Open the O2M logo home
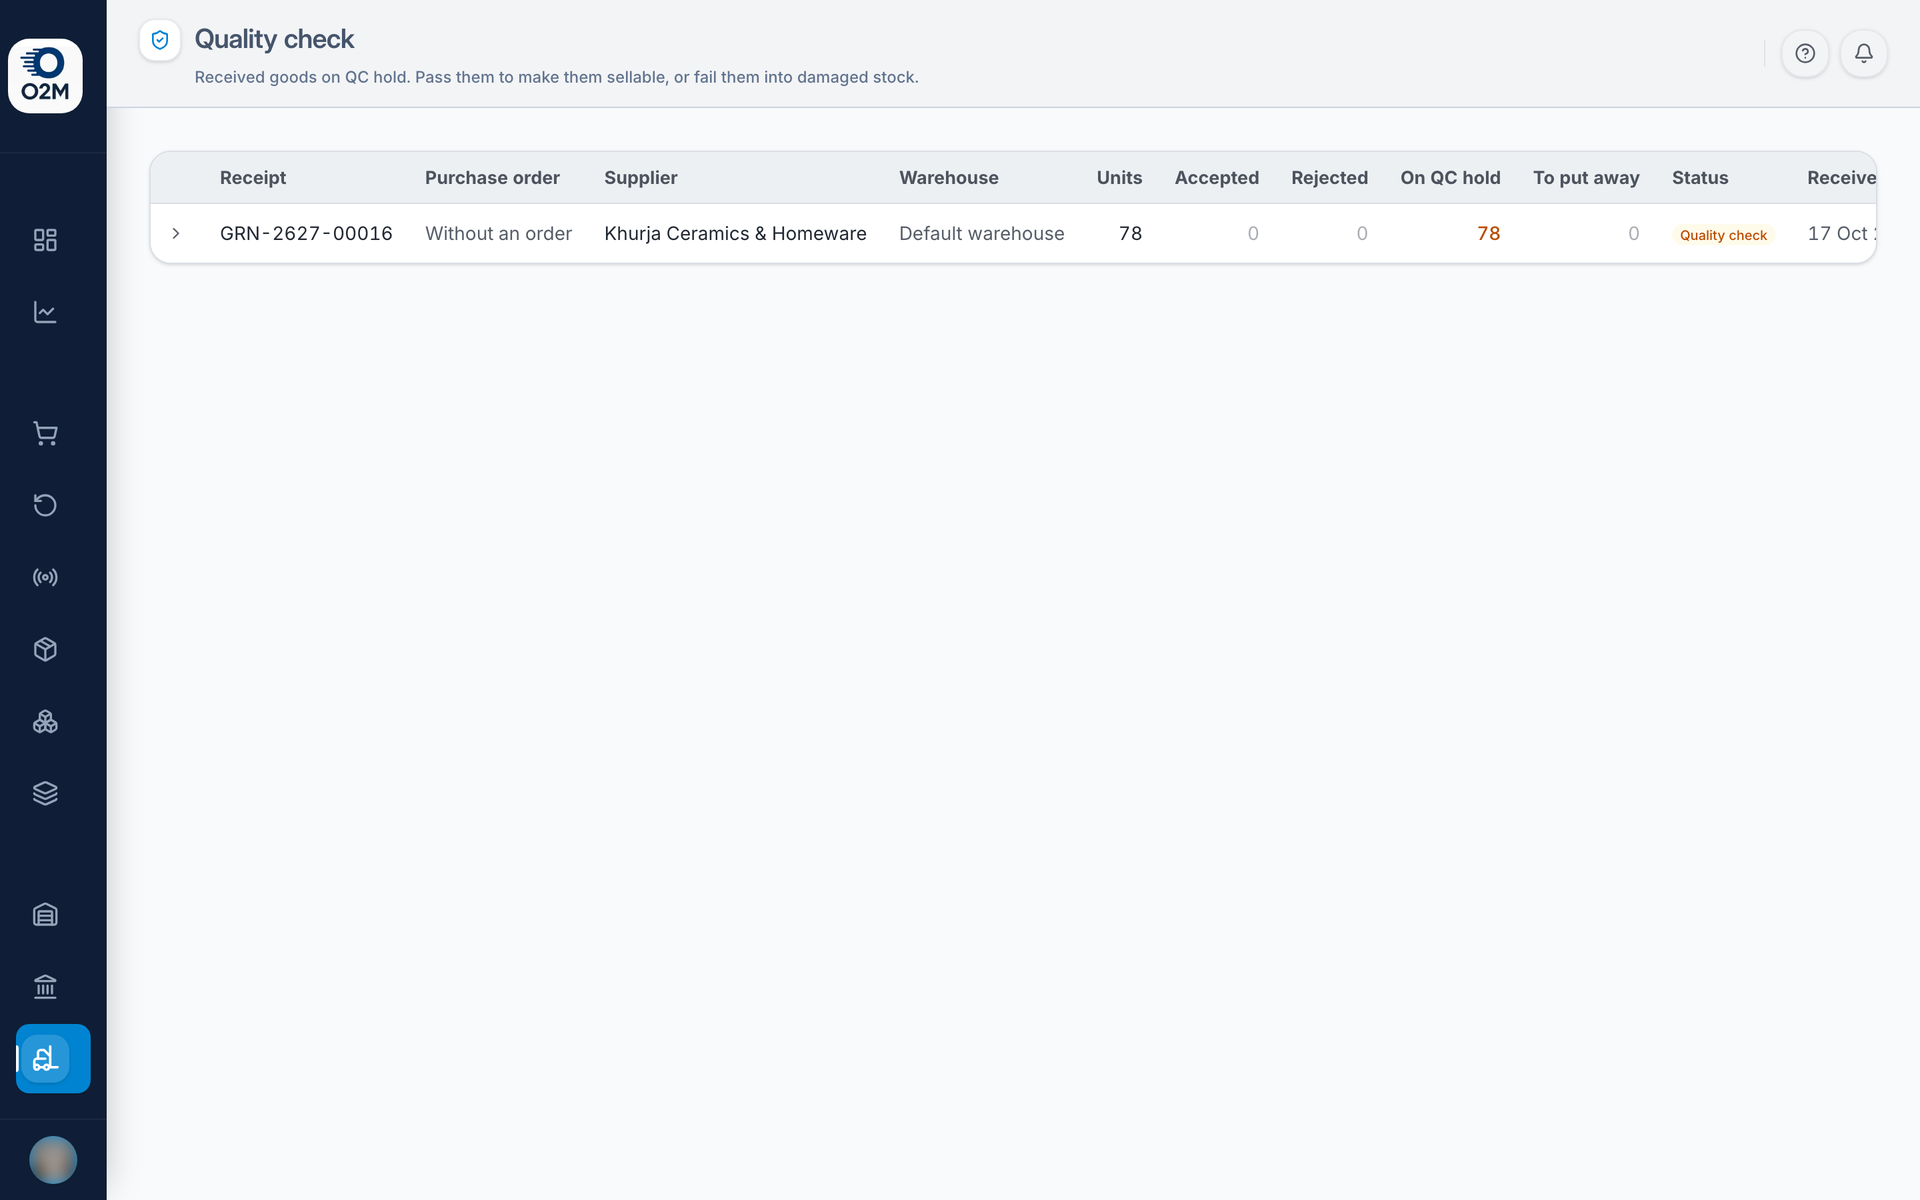Image resolution: width=1920 pixels, height=1200 pixels. tap(45, 76)
